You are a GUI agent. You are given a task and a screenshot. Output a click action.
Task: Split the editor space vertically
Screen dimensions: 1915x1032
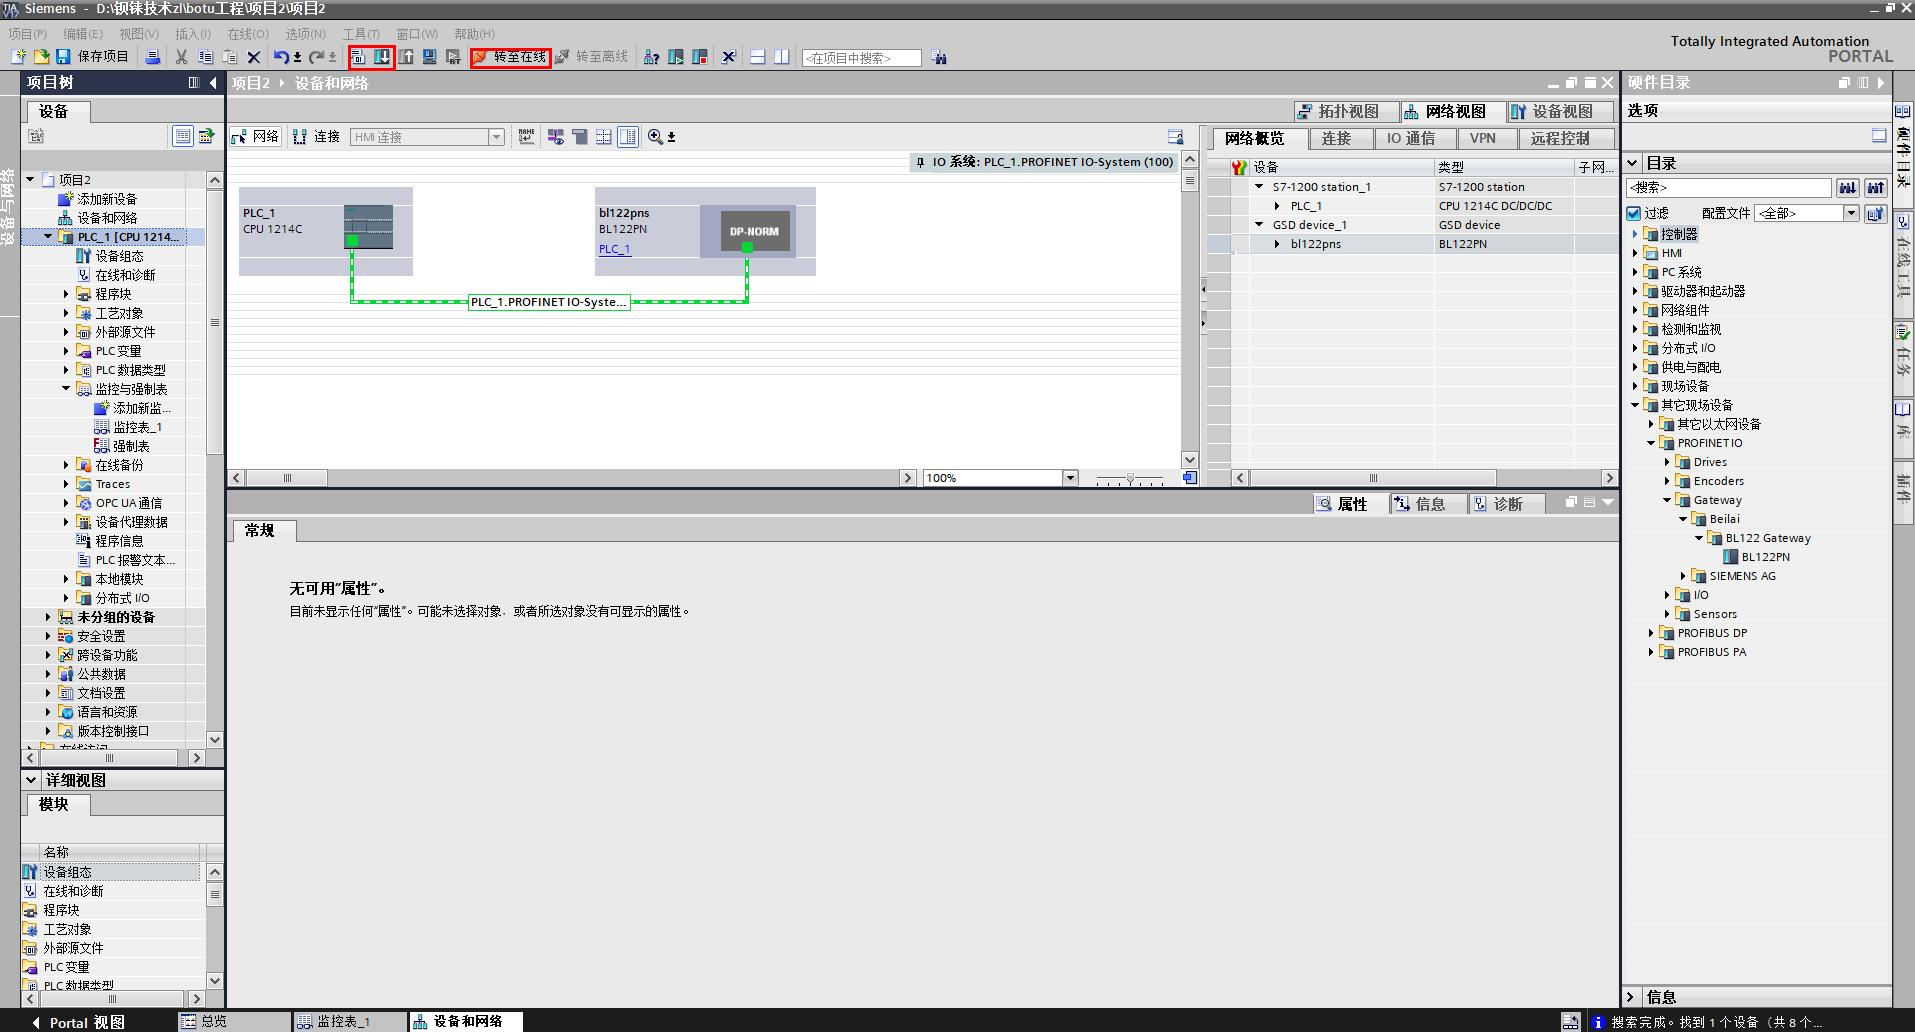(x=781, y=57)
